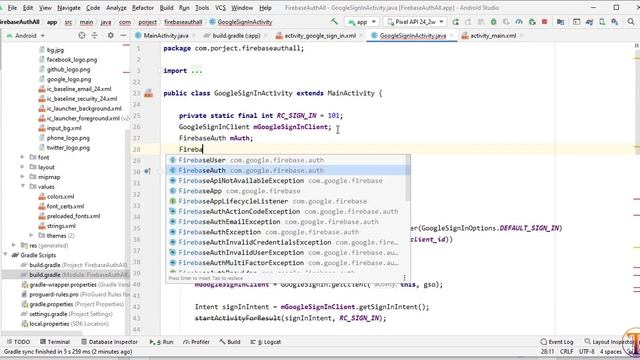
Task: Open the Event Log
Action: pos(557,342)
